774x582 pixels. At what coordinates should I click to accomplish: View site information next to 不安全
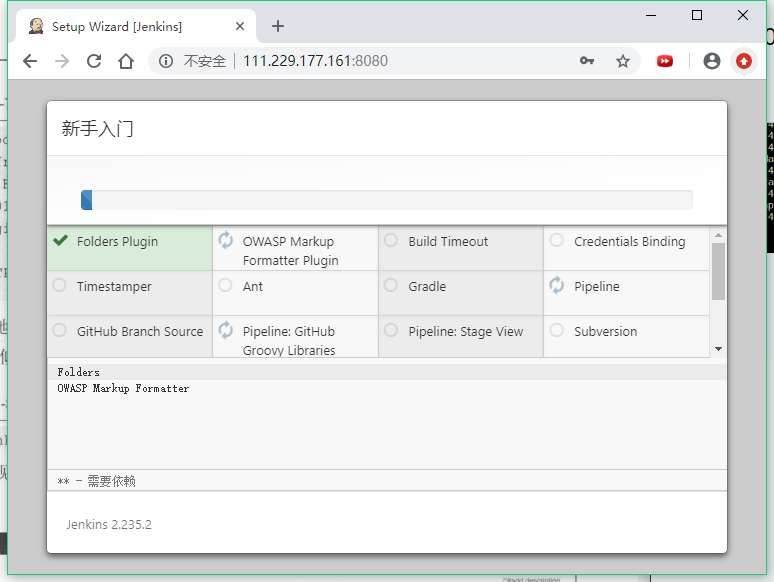coord(166,61)
